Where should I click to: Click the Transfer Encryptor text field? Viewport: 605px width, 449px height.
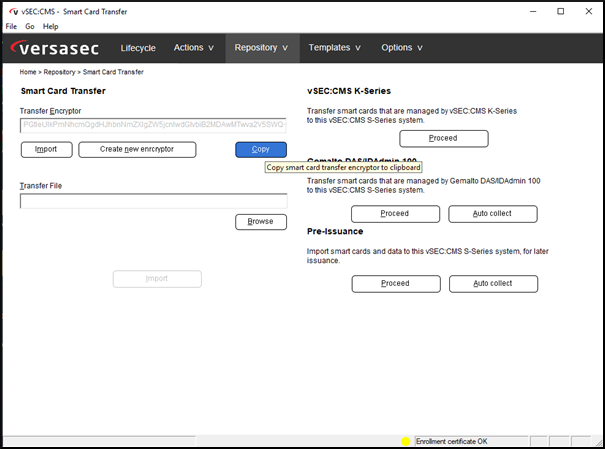153,125
